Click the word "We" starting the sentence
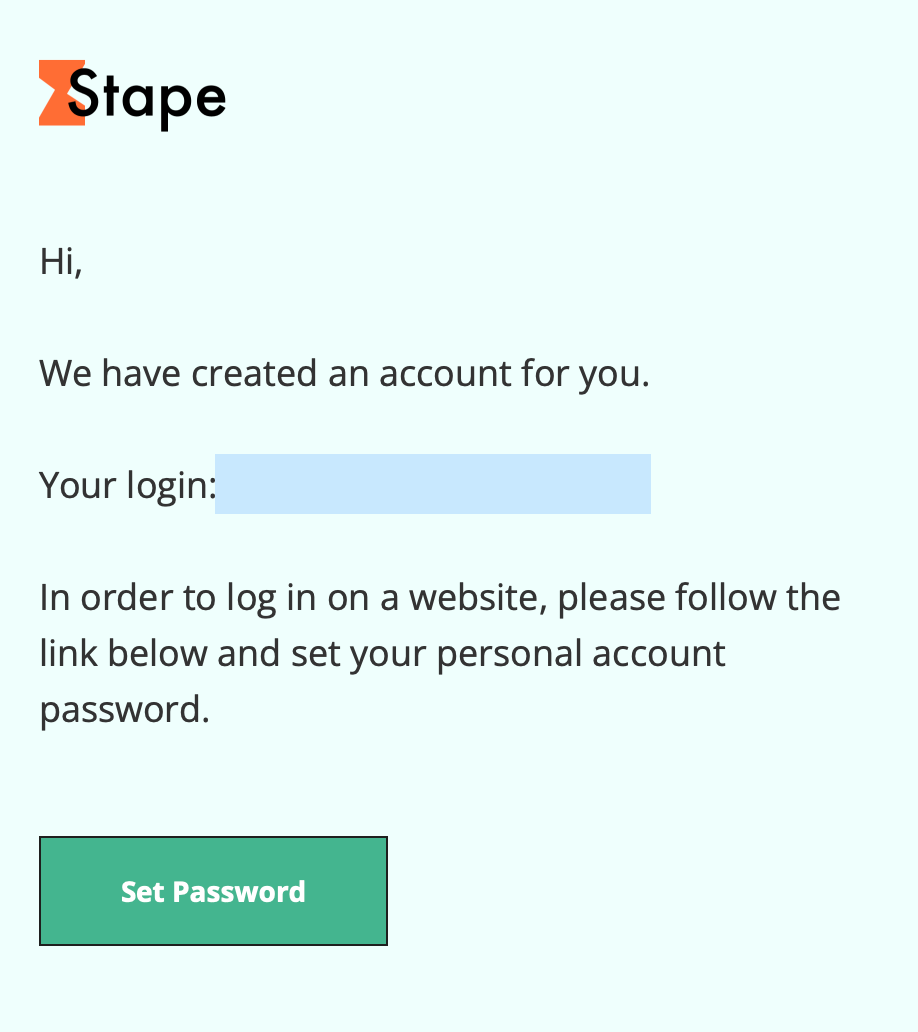Image resolution: width=918 pixels, height=1032 pixels. point(65,374)
